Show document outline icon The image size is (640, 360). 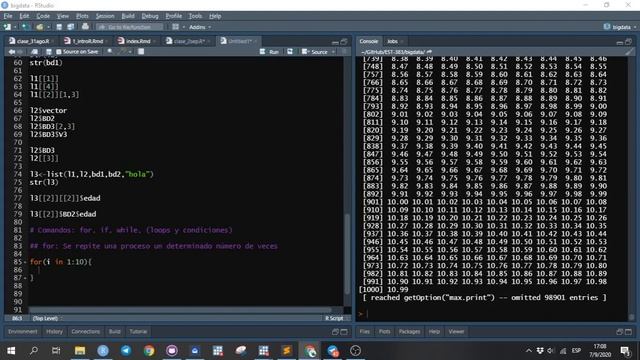[x=344, y=52]
